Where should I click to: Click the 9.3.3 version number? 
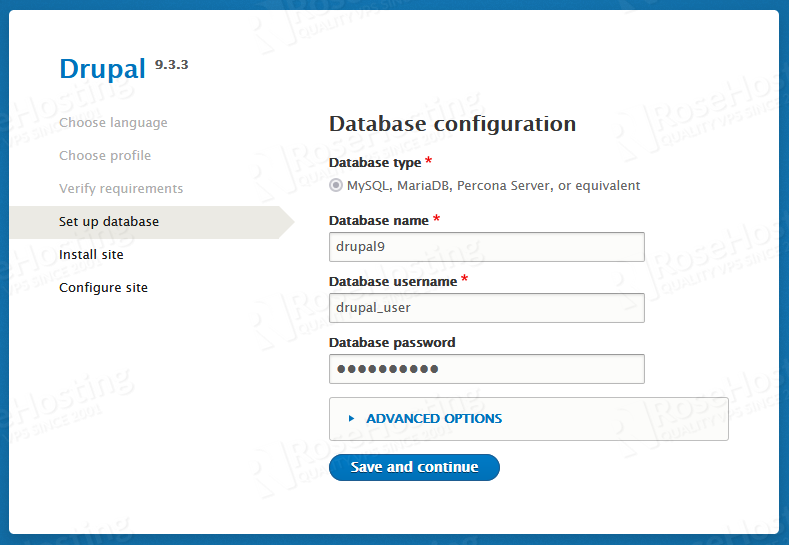172,65
